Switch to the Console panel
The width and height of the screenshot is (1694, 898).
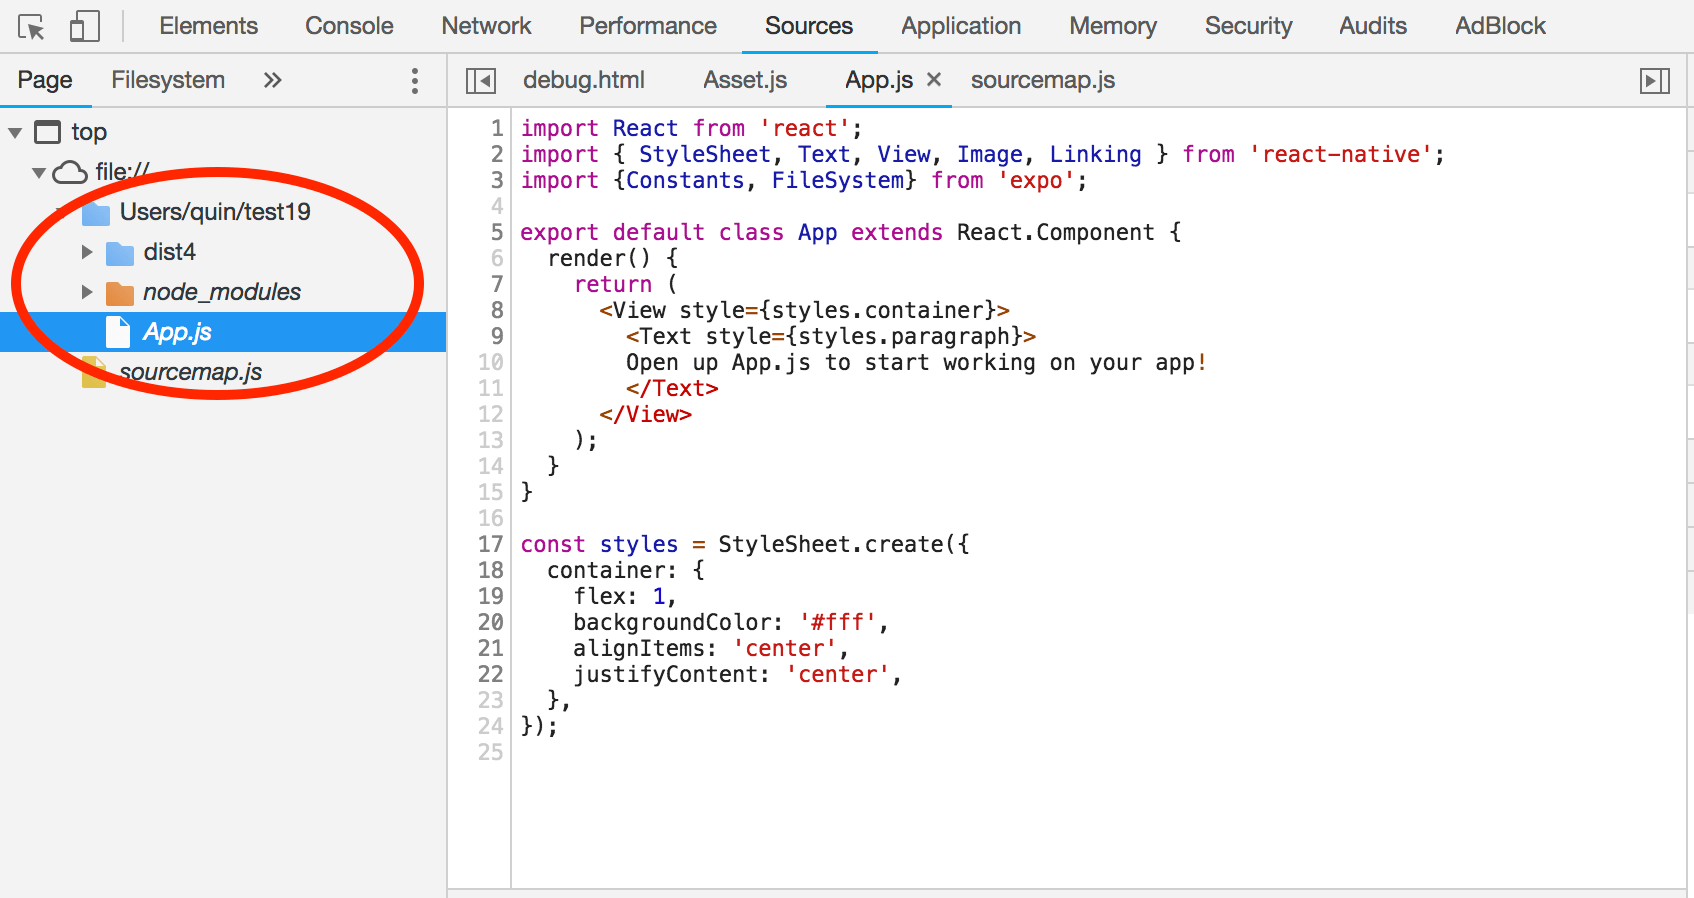[349, 26]
